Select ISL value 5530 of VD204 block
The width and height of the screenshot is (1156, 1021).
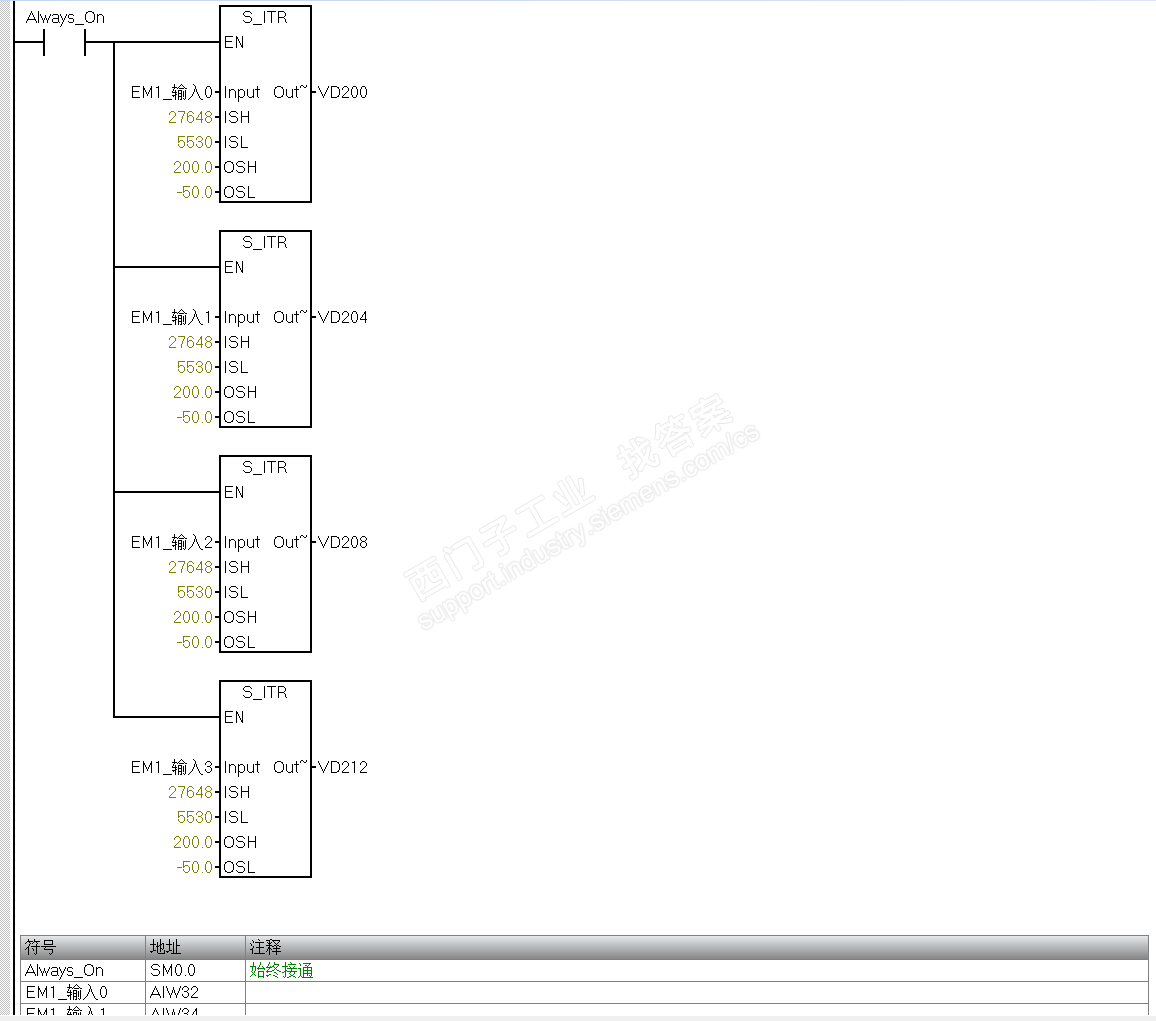pyautogui.click(x=195, y=367)
